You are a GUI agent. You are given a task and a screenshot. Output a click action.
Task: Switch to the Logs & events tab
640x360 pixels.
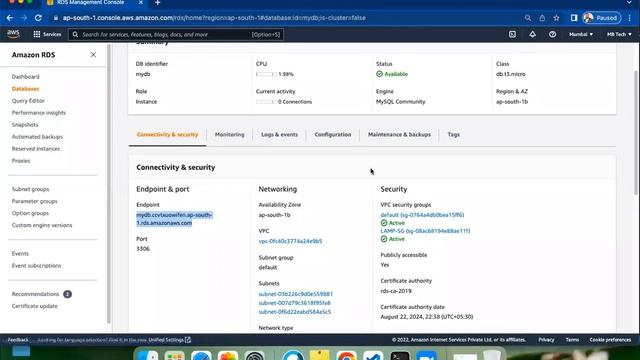coord(280,134)
